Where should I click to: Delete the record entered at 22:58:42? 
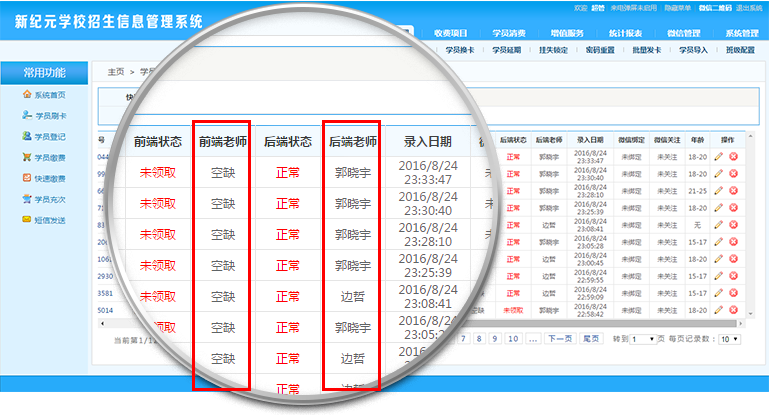734,310
